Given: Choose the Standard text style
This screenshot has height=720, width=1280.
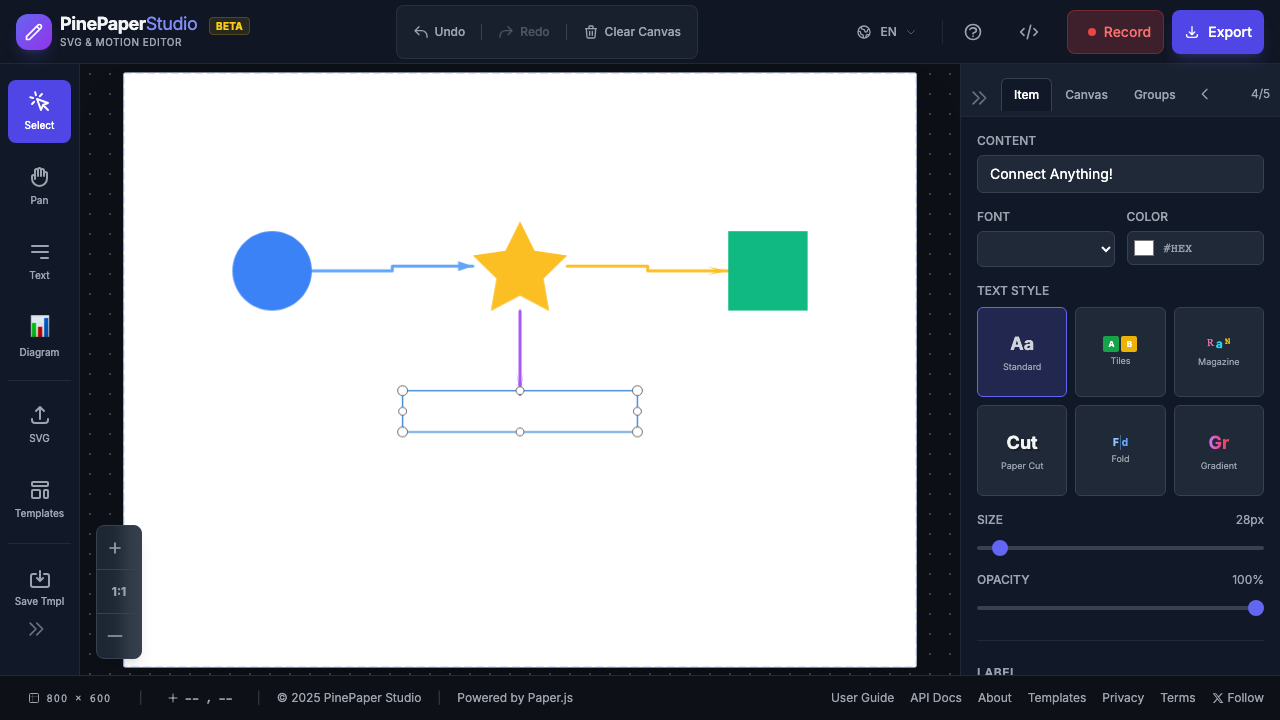Looking at the screenshot, I should coord(1021,352).
